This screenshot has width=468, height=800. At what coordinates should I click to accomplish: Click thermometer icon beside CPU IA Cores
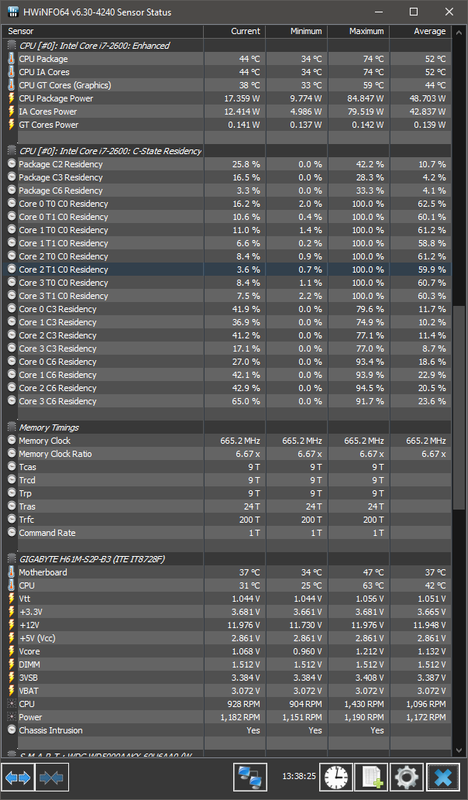click(x=11, y=72)
